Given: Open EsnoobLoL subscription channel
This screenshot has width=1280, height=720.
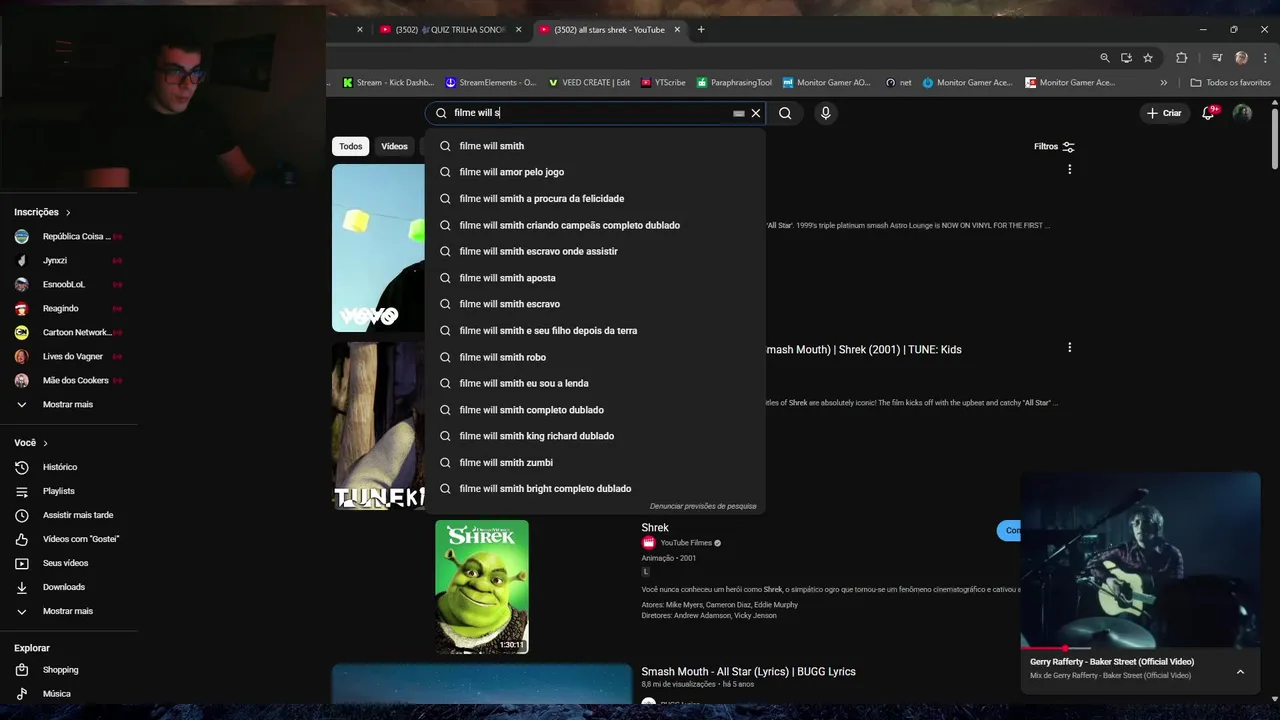Looking at the screenshot, I should click(x=68, y=284).
